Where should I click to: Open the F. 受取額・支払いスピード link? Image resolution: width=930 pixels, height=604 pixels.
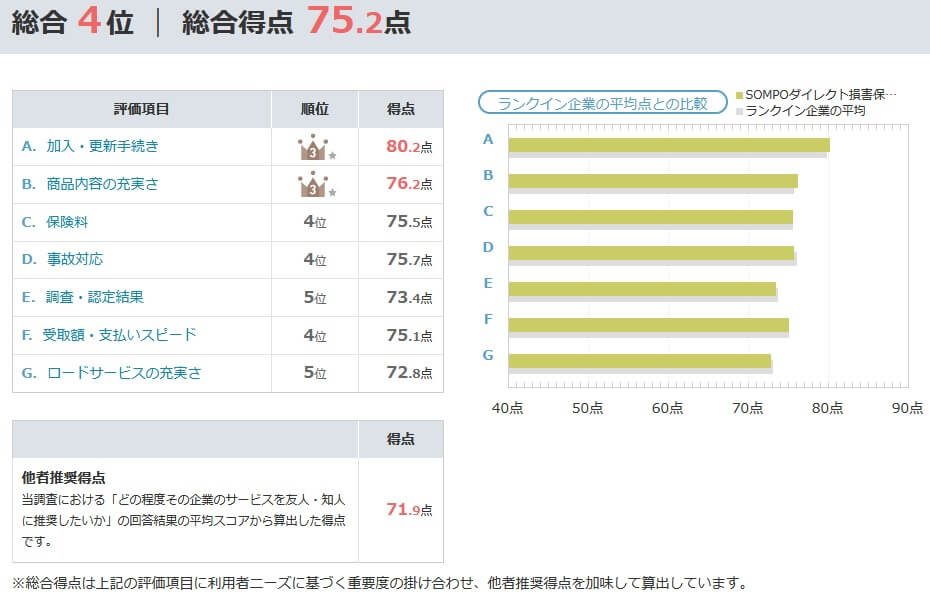(109, 335)
